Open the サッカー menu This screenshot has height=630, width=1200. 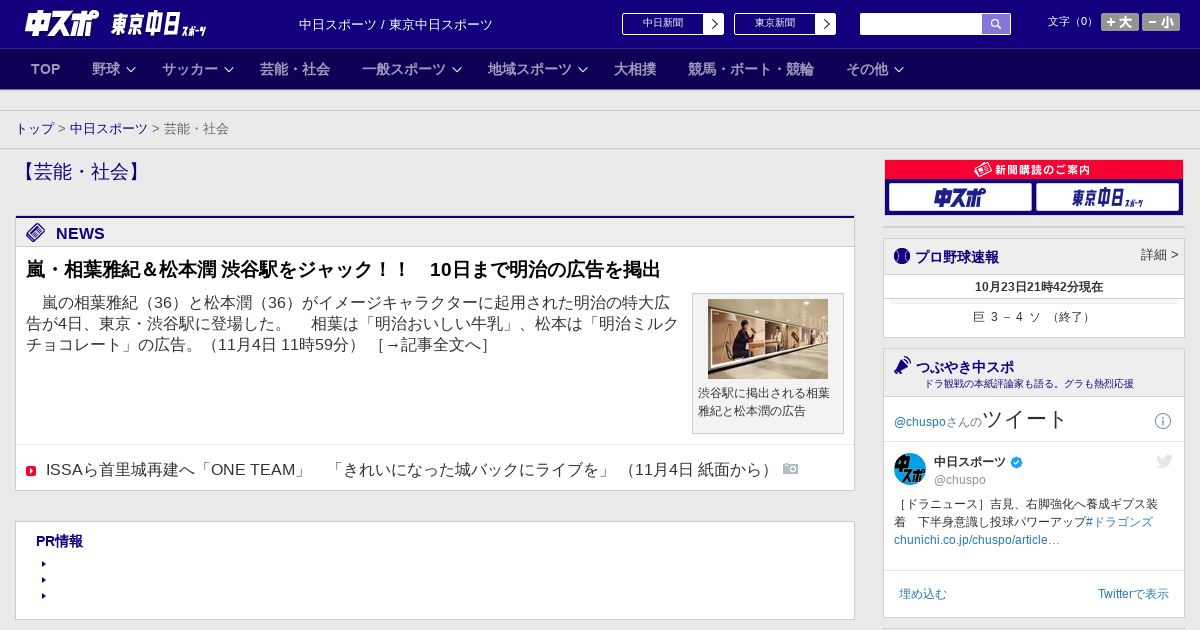pos(190,69)
